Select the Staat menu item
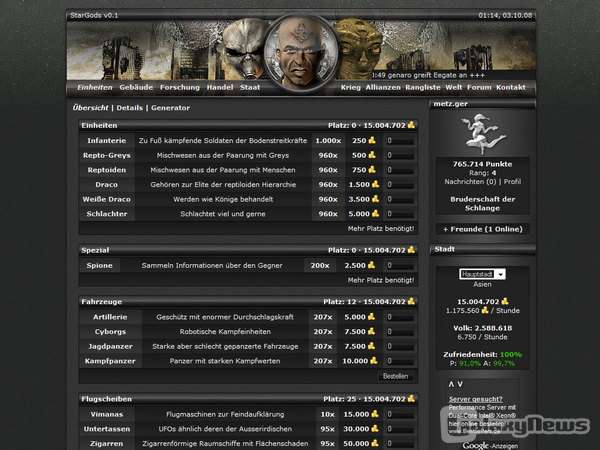 tap(250, 87)
